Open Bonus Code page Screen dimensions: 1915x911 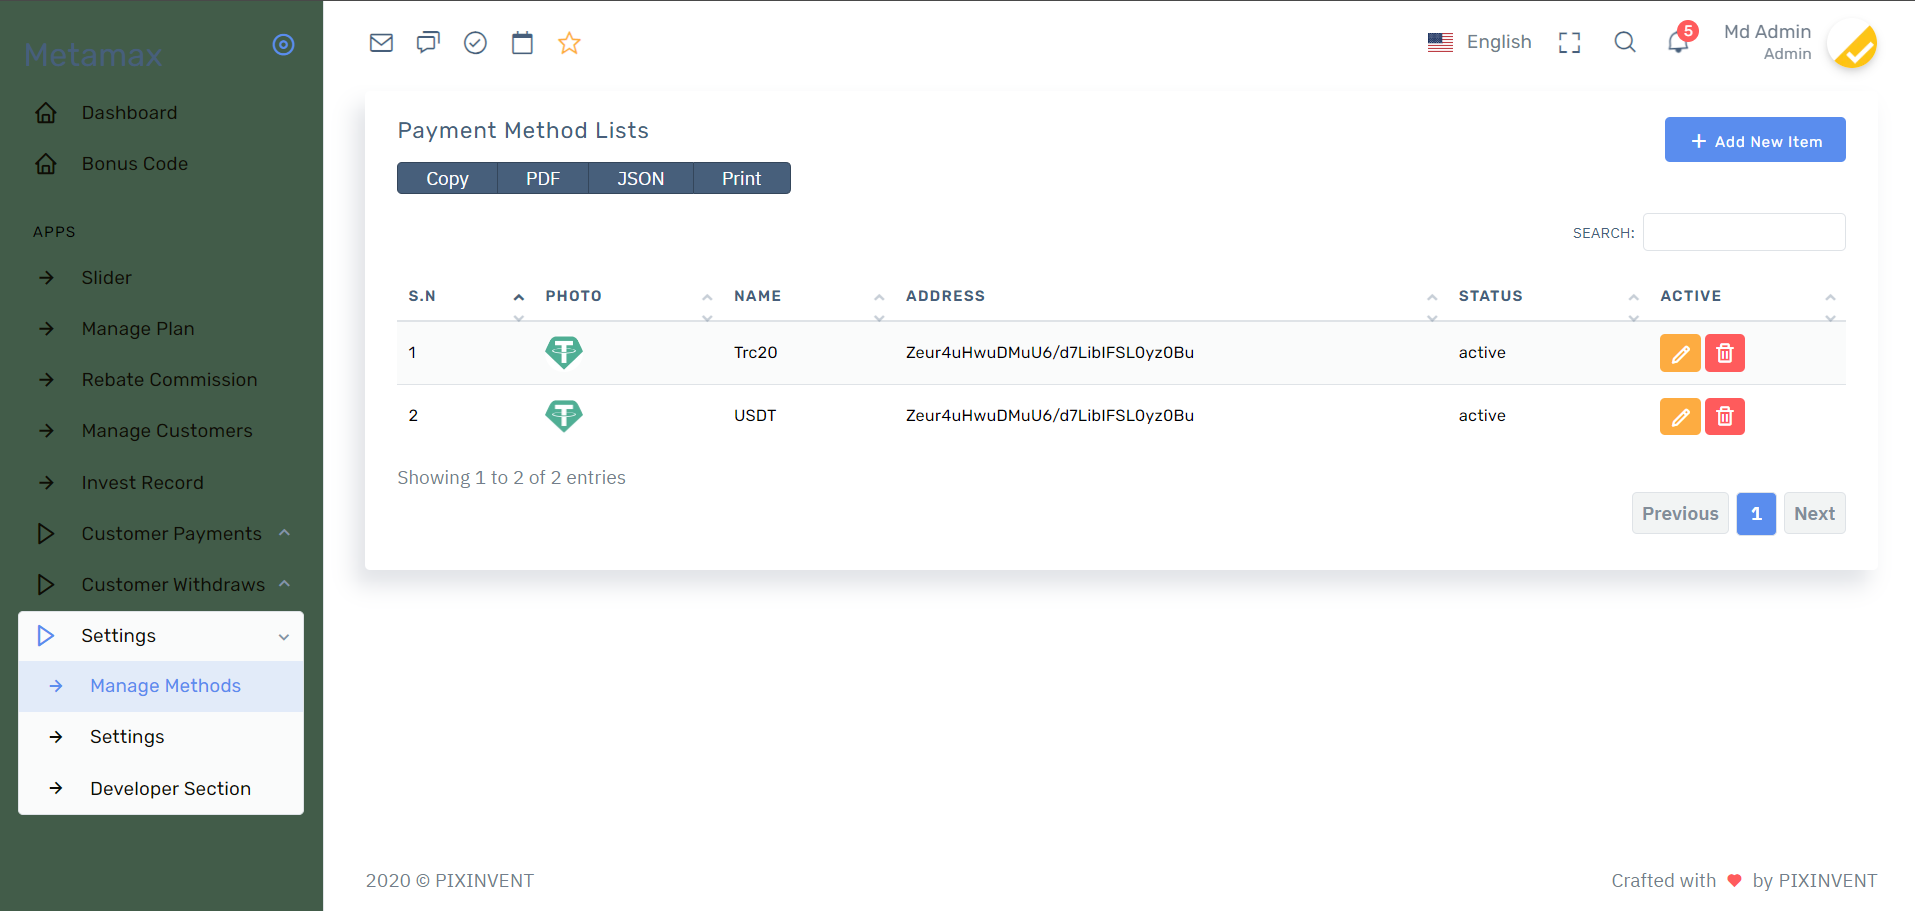tap(134, 164)
